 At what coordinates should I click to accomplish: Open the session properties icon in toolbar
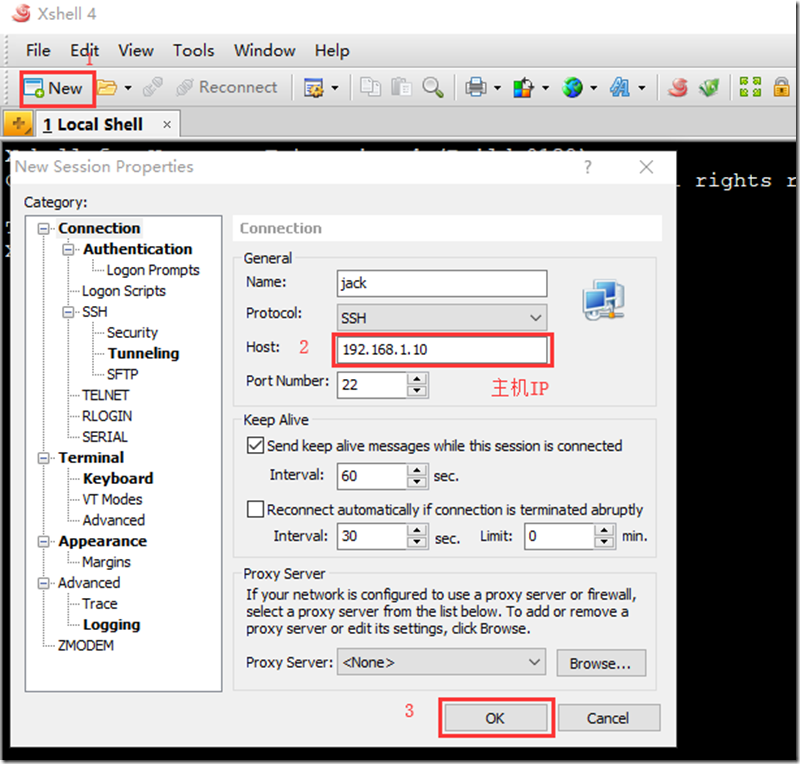pyautogui.click(x=313, y=88)
